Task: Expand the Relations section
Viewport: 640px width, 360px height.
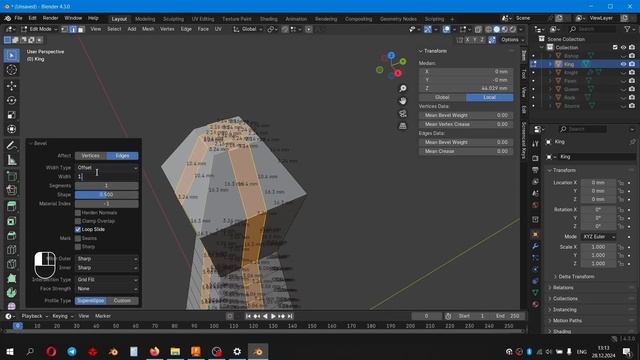Action: point(562,288)
